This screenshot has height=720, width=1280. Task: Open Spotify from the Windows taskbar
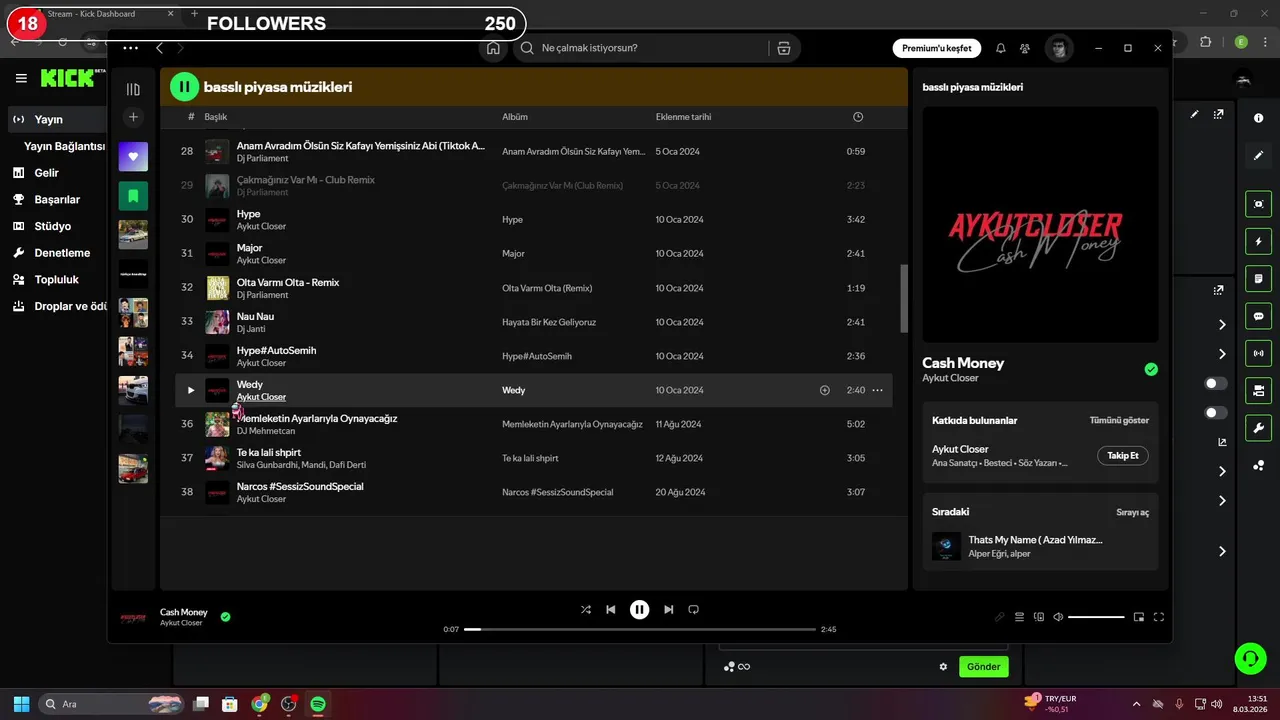(x=318, y=704)
